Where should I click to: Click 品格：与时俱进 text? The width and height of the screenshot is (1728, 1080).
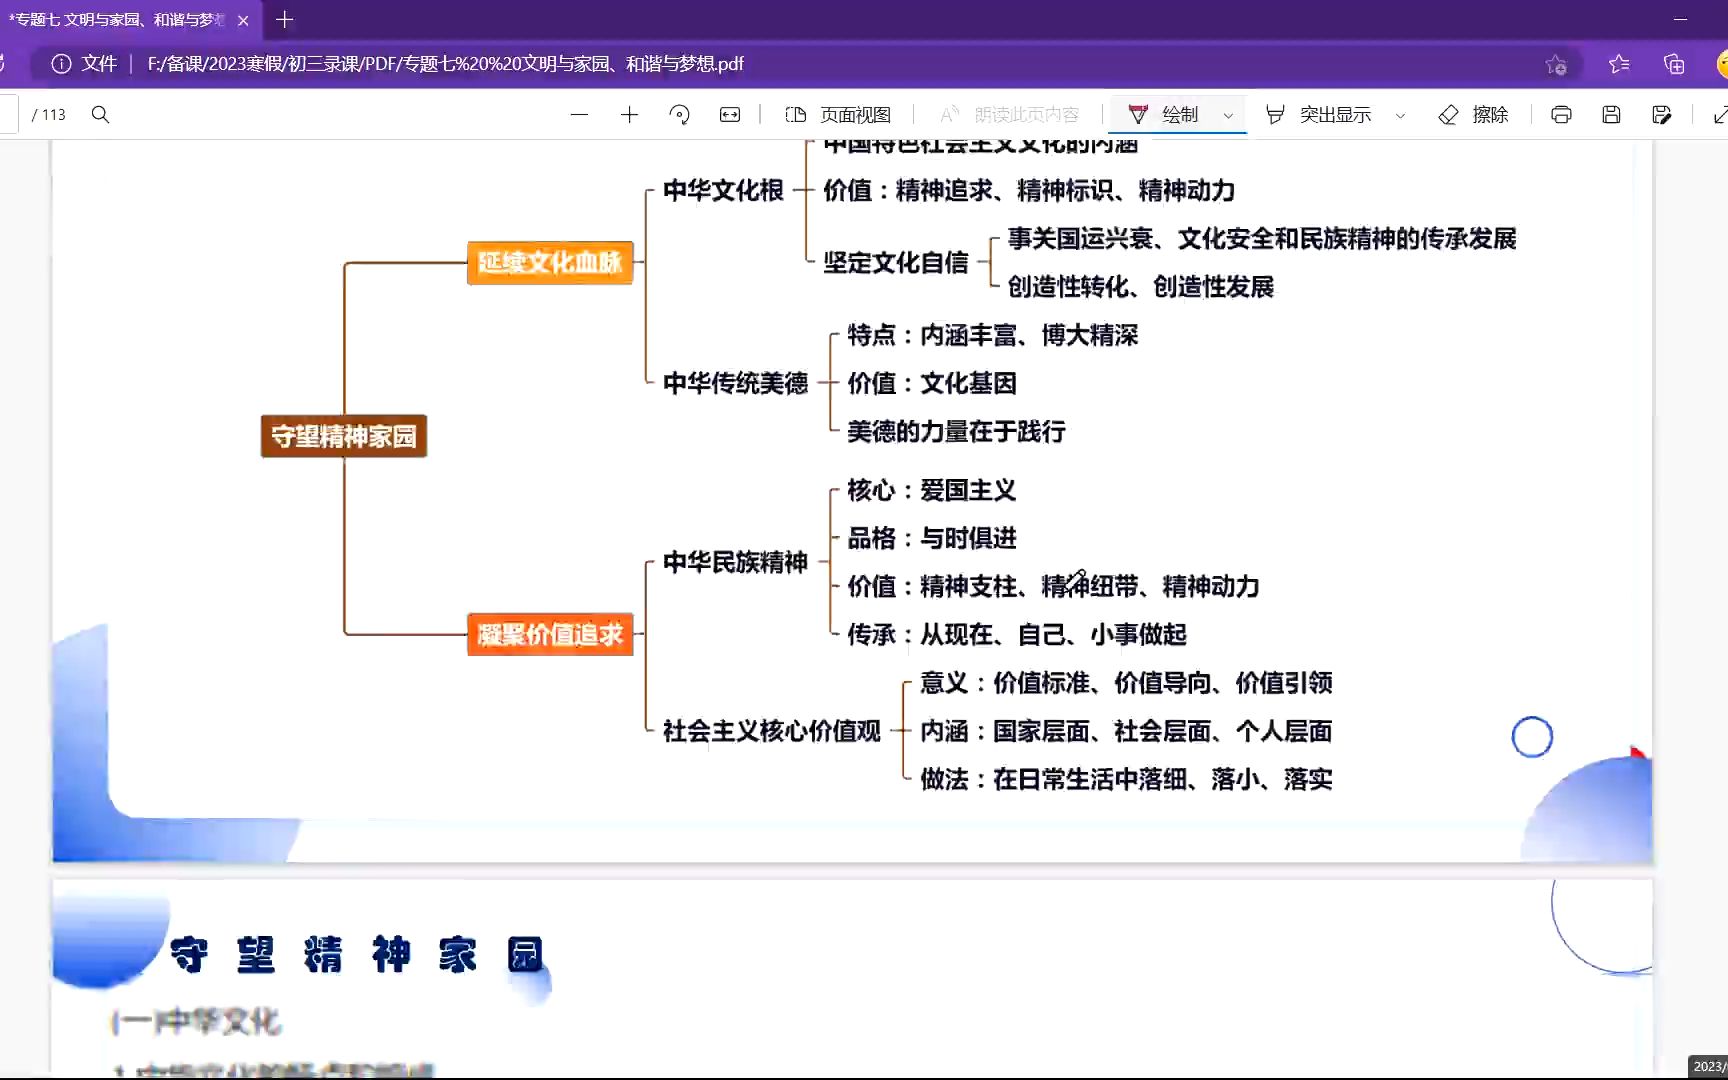pos(932,538)
